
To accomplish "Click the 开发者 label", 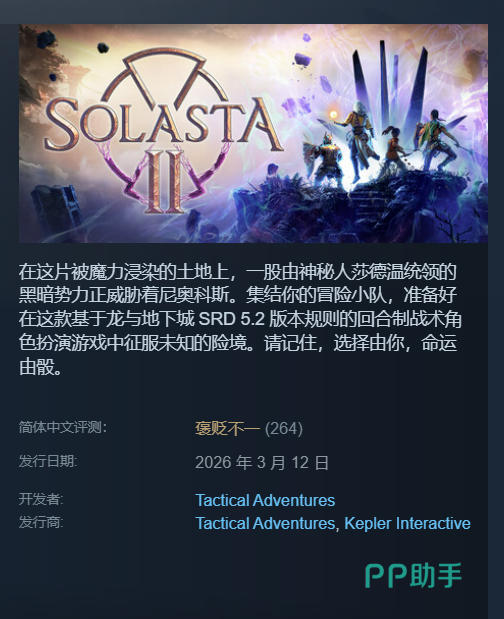I will click(41, 499).
